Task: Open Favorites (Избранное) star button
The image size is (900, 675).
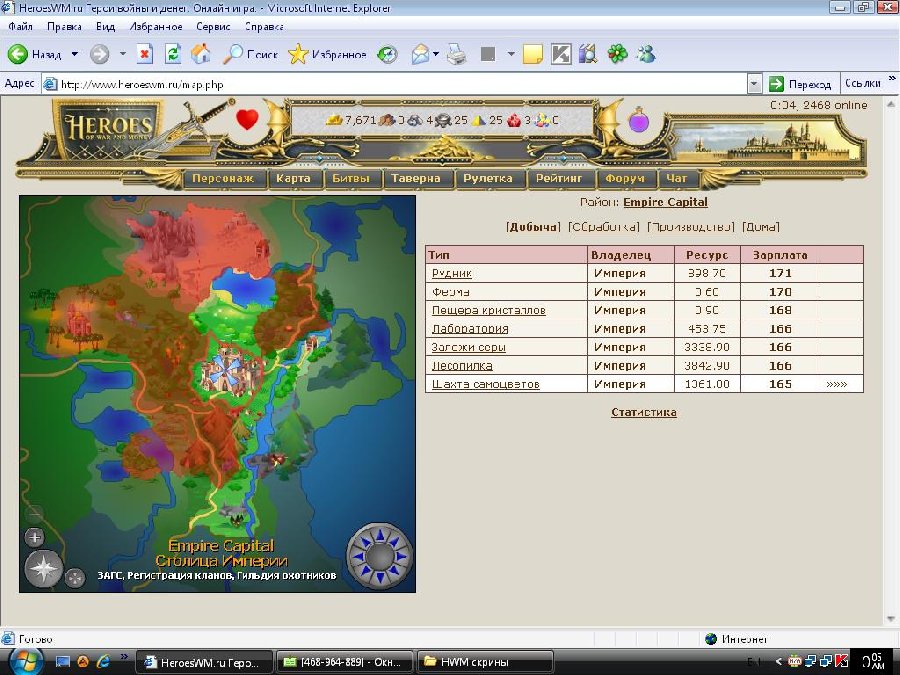Action: tap(327, 55)
